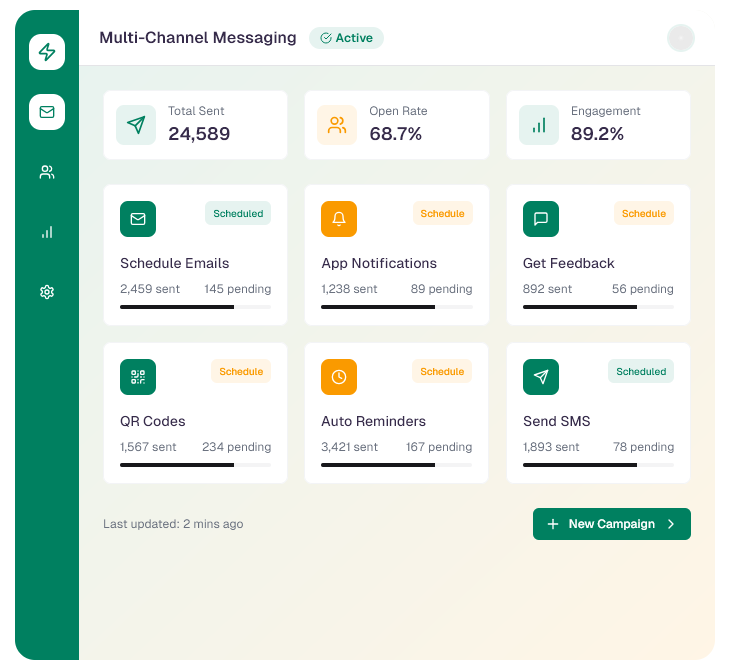Click the plus icon on New Campaign button
The image size is (730, 670).
pyautogui.click(x=553, y=524)
